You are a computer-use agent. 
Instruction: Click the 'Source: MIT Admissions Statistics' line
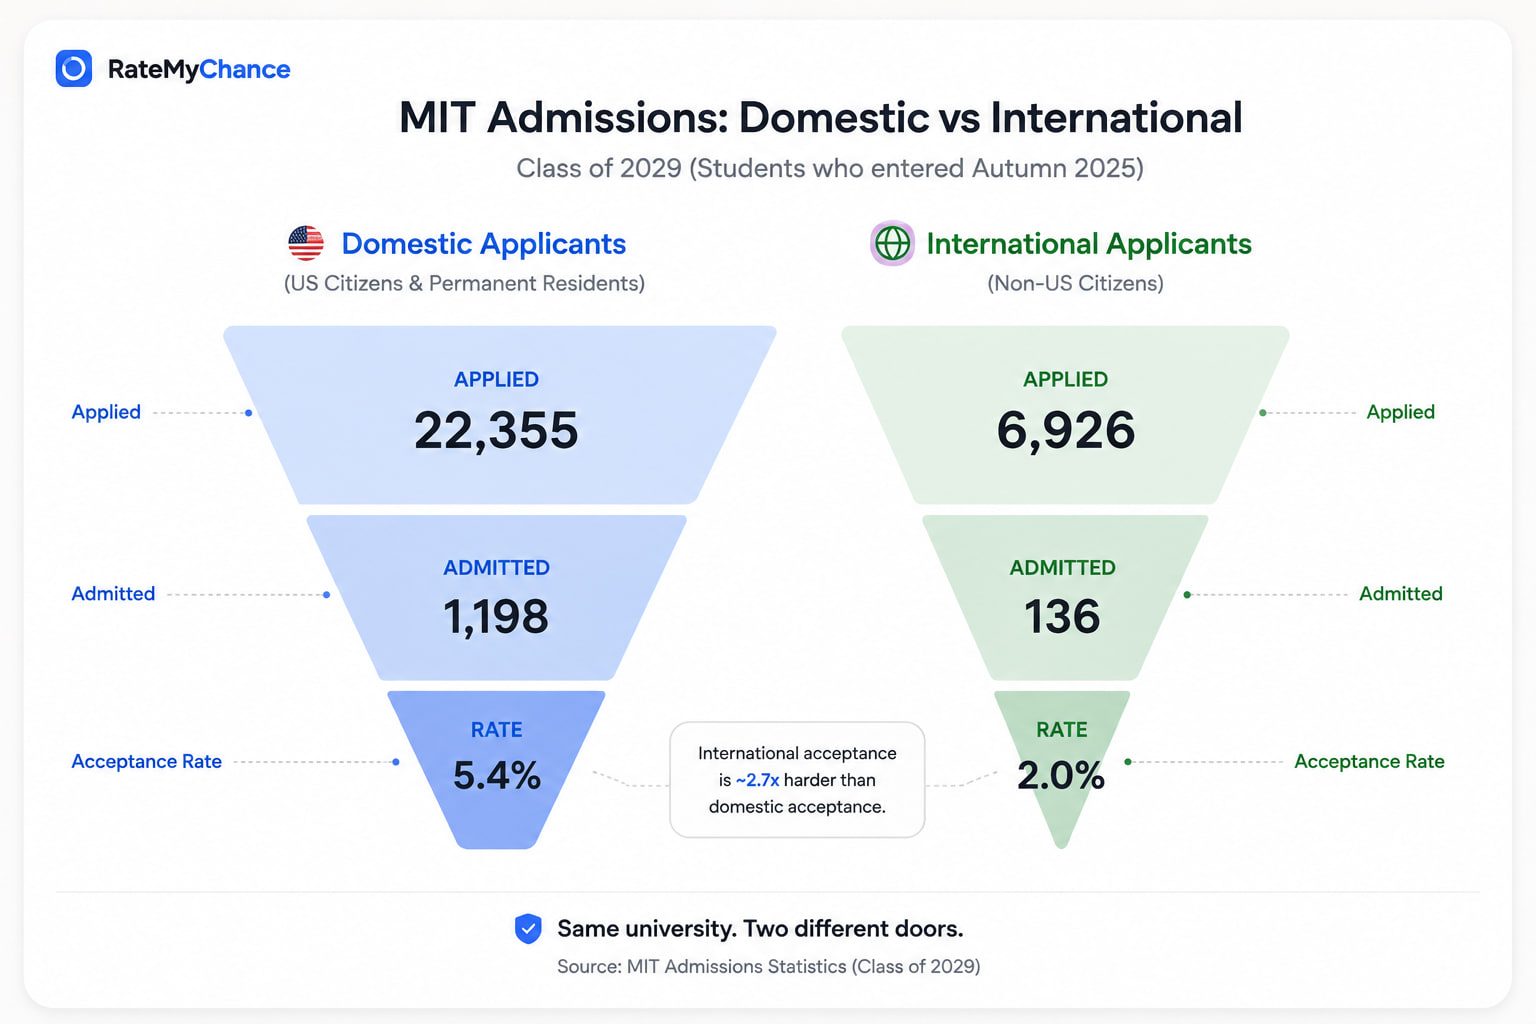768,967
